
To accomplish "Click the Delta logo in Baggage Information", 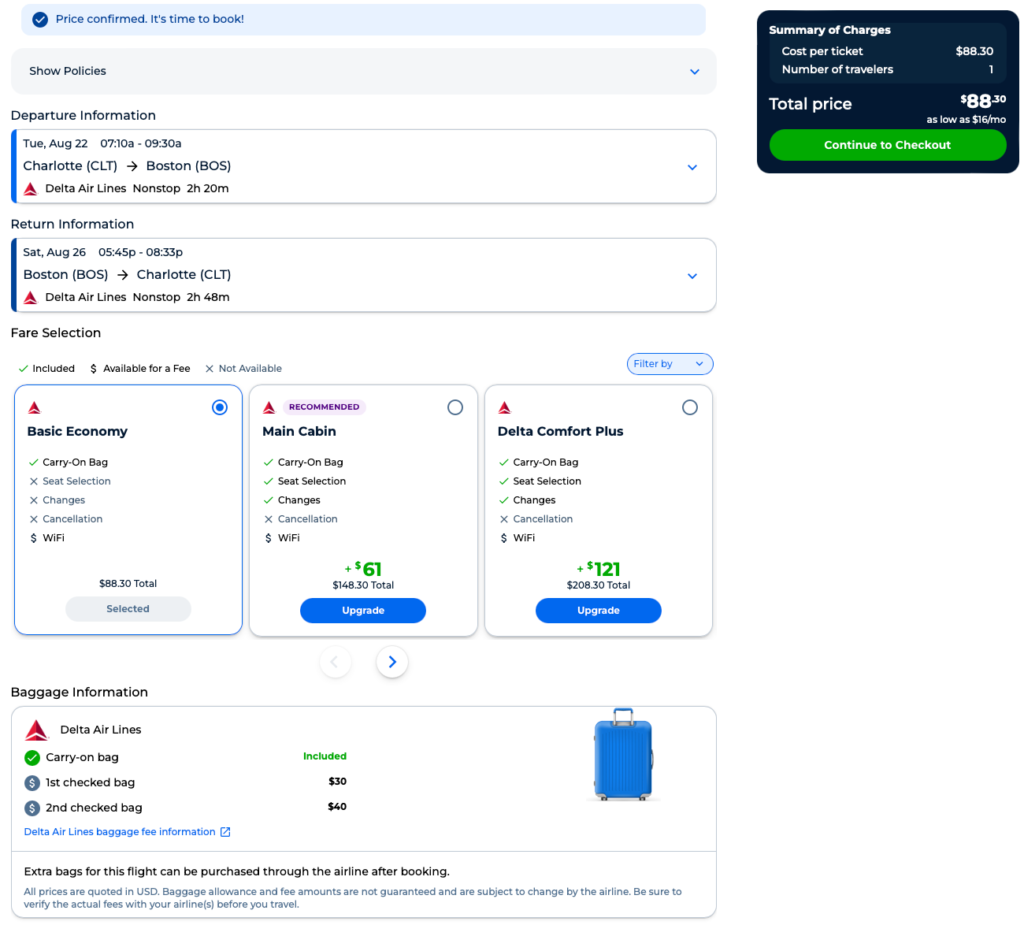I will (x=37, y=730).
